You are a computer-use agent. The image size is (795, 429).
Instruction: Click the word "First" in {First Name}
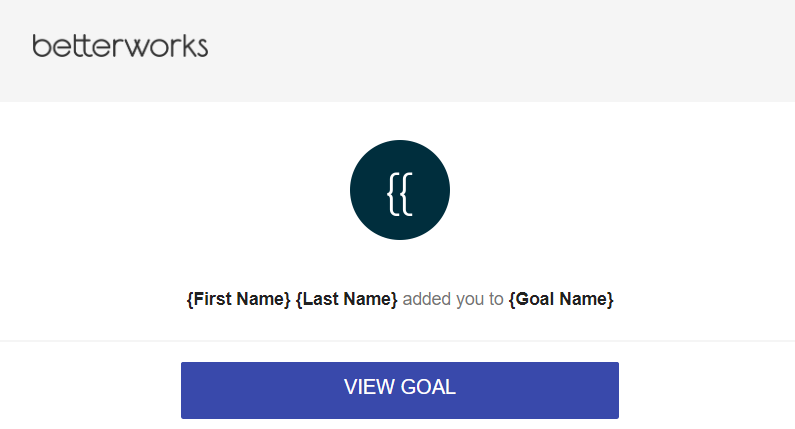pyautogui.click(x=212, y=299)
